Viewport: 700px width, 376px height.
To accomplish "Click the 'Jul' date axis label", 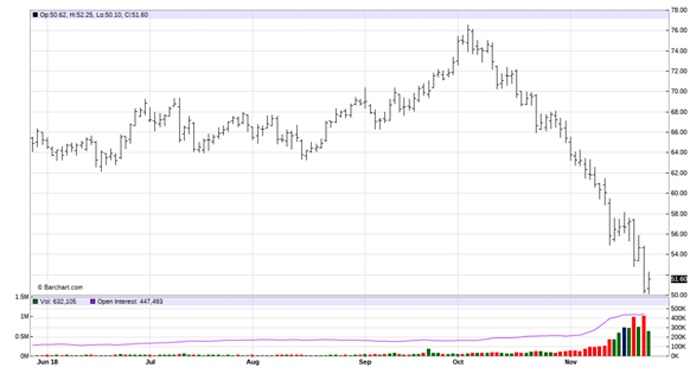I will 150,362.
